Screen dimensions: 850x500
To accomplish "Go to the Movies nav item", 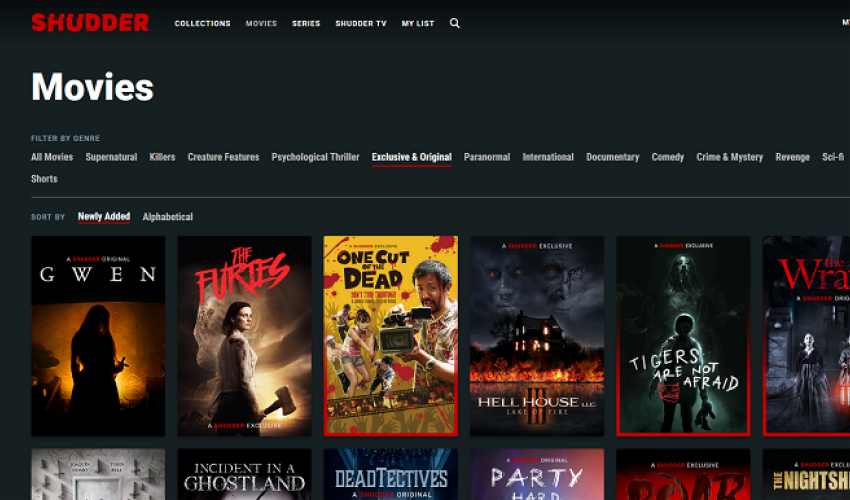I will point(261,23).
